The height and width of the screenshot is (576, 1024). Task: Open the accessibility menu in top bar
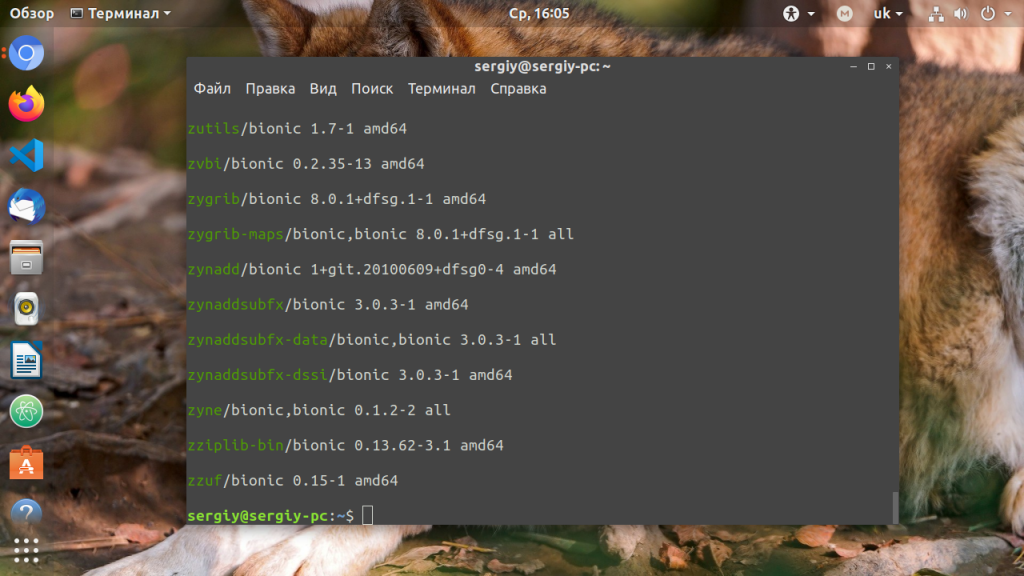[x=799, y=13]
